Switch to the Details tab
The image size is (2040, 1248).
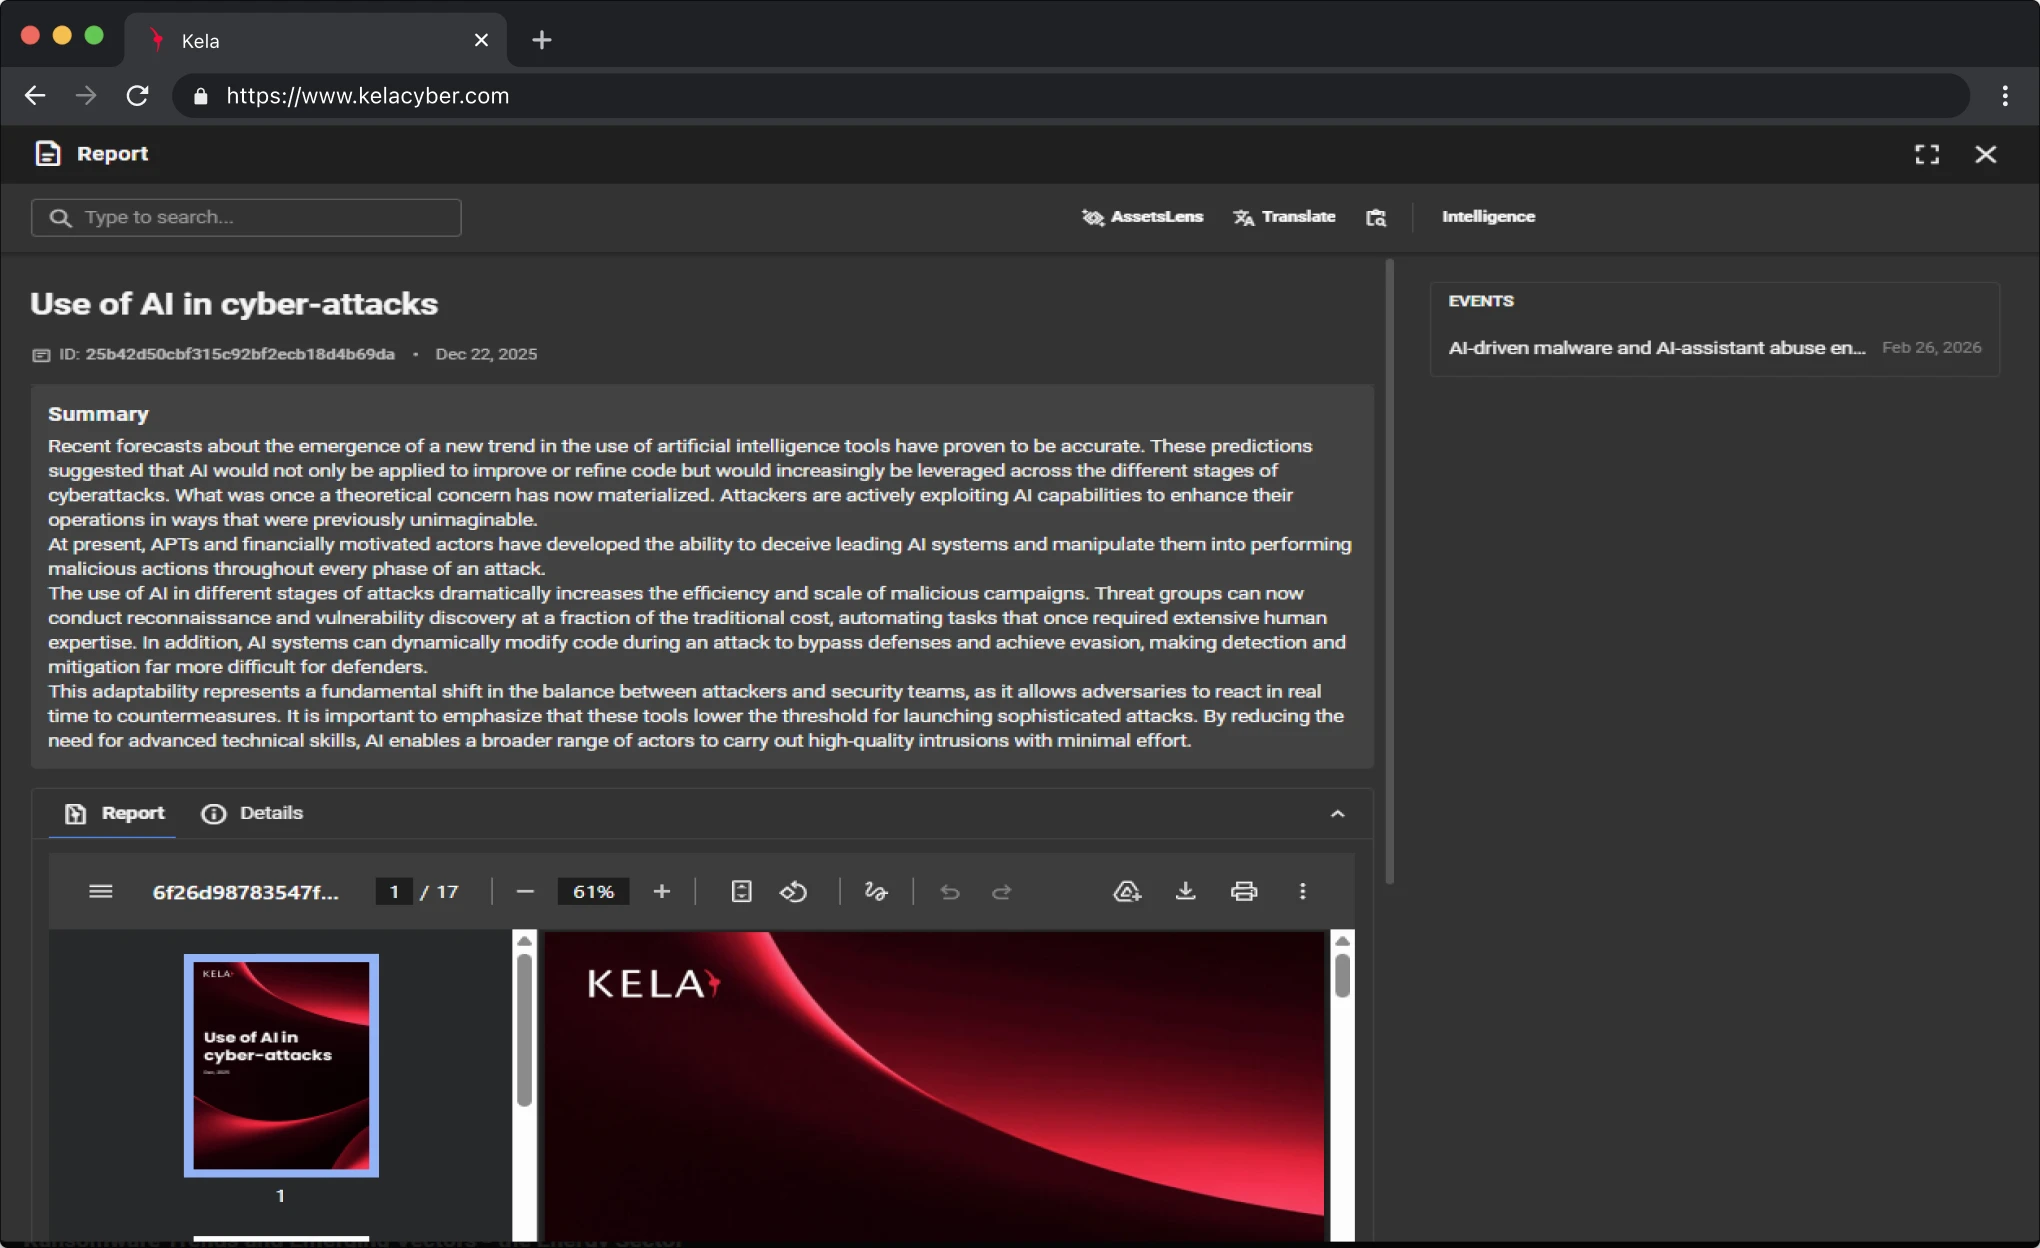pos(252,813)
